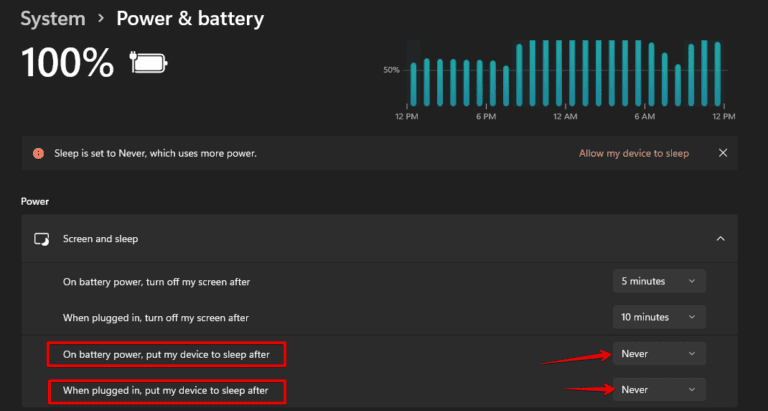Click the 12 AM label on battery chart
The image size is (768, 411).
[x=566, y=117]
